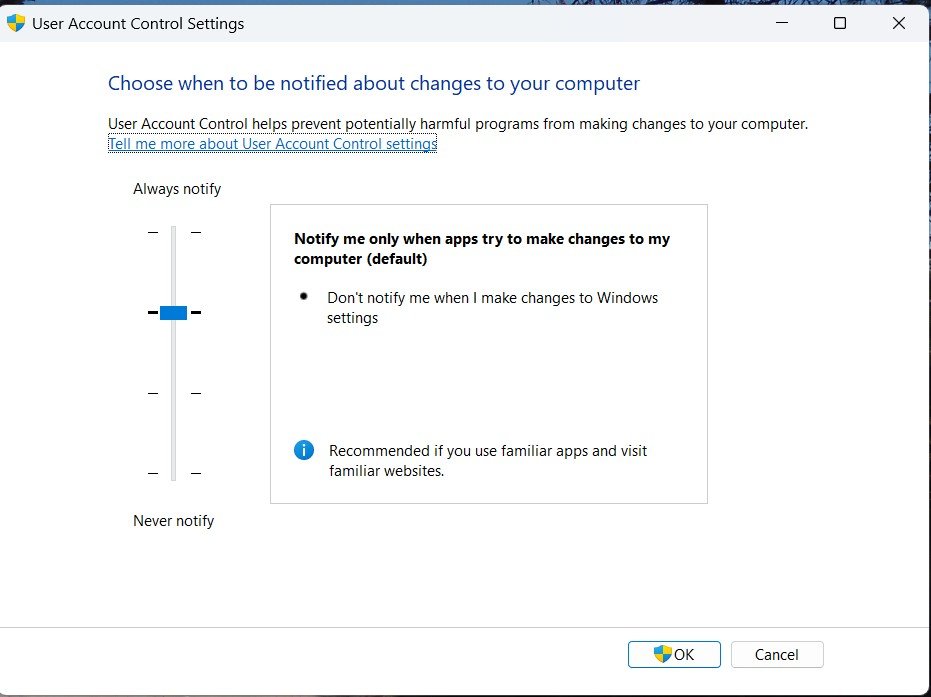Click the 'Never notify' label
The width and height of the screenshot is (931, 697).
click(173, 521)
